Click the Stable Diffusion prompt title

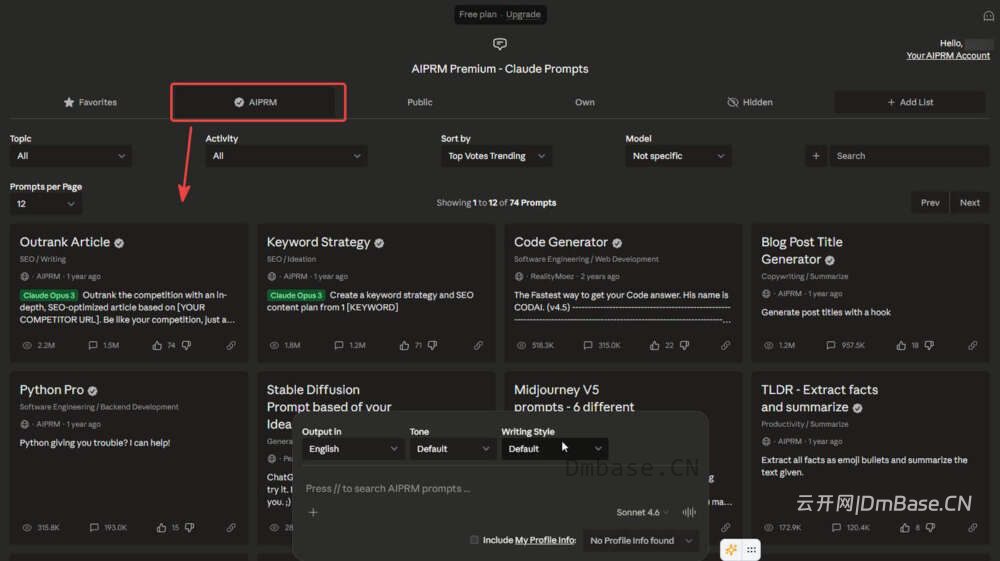pos(328,406)
